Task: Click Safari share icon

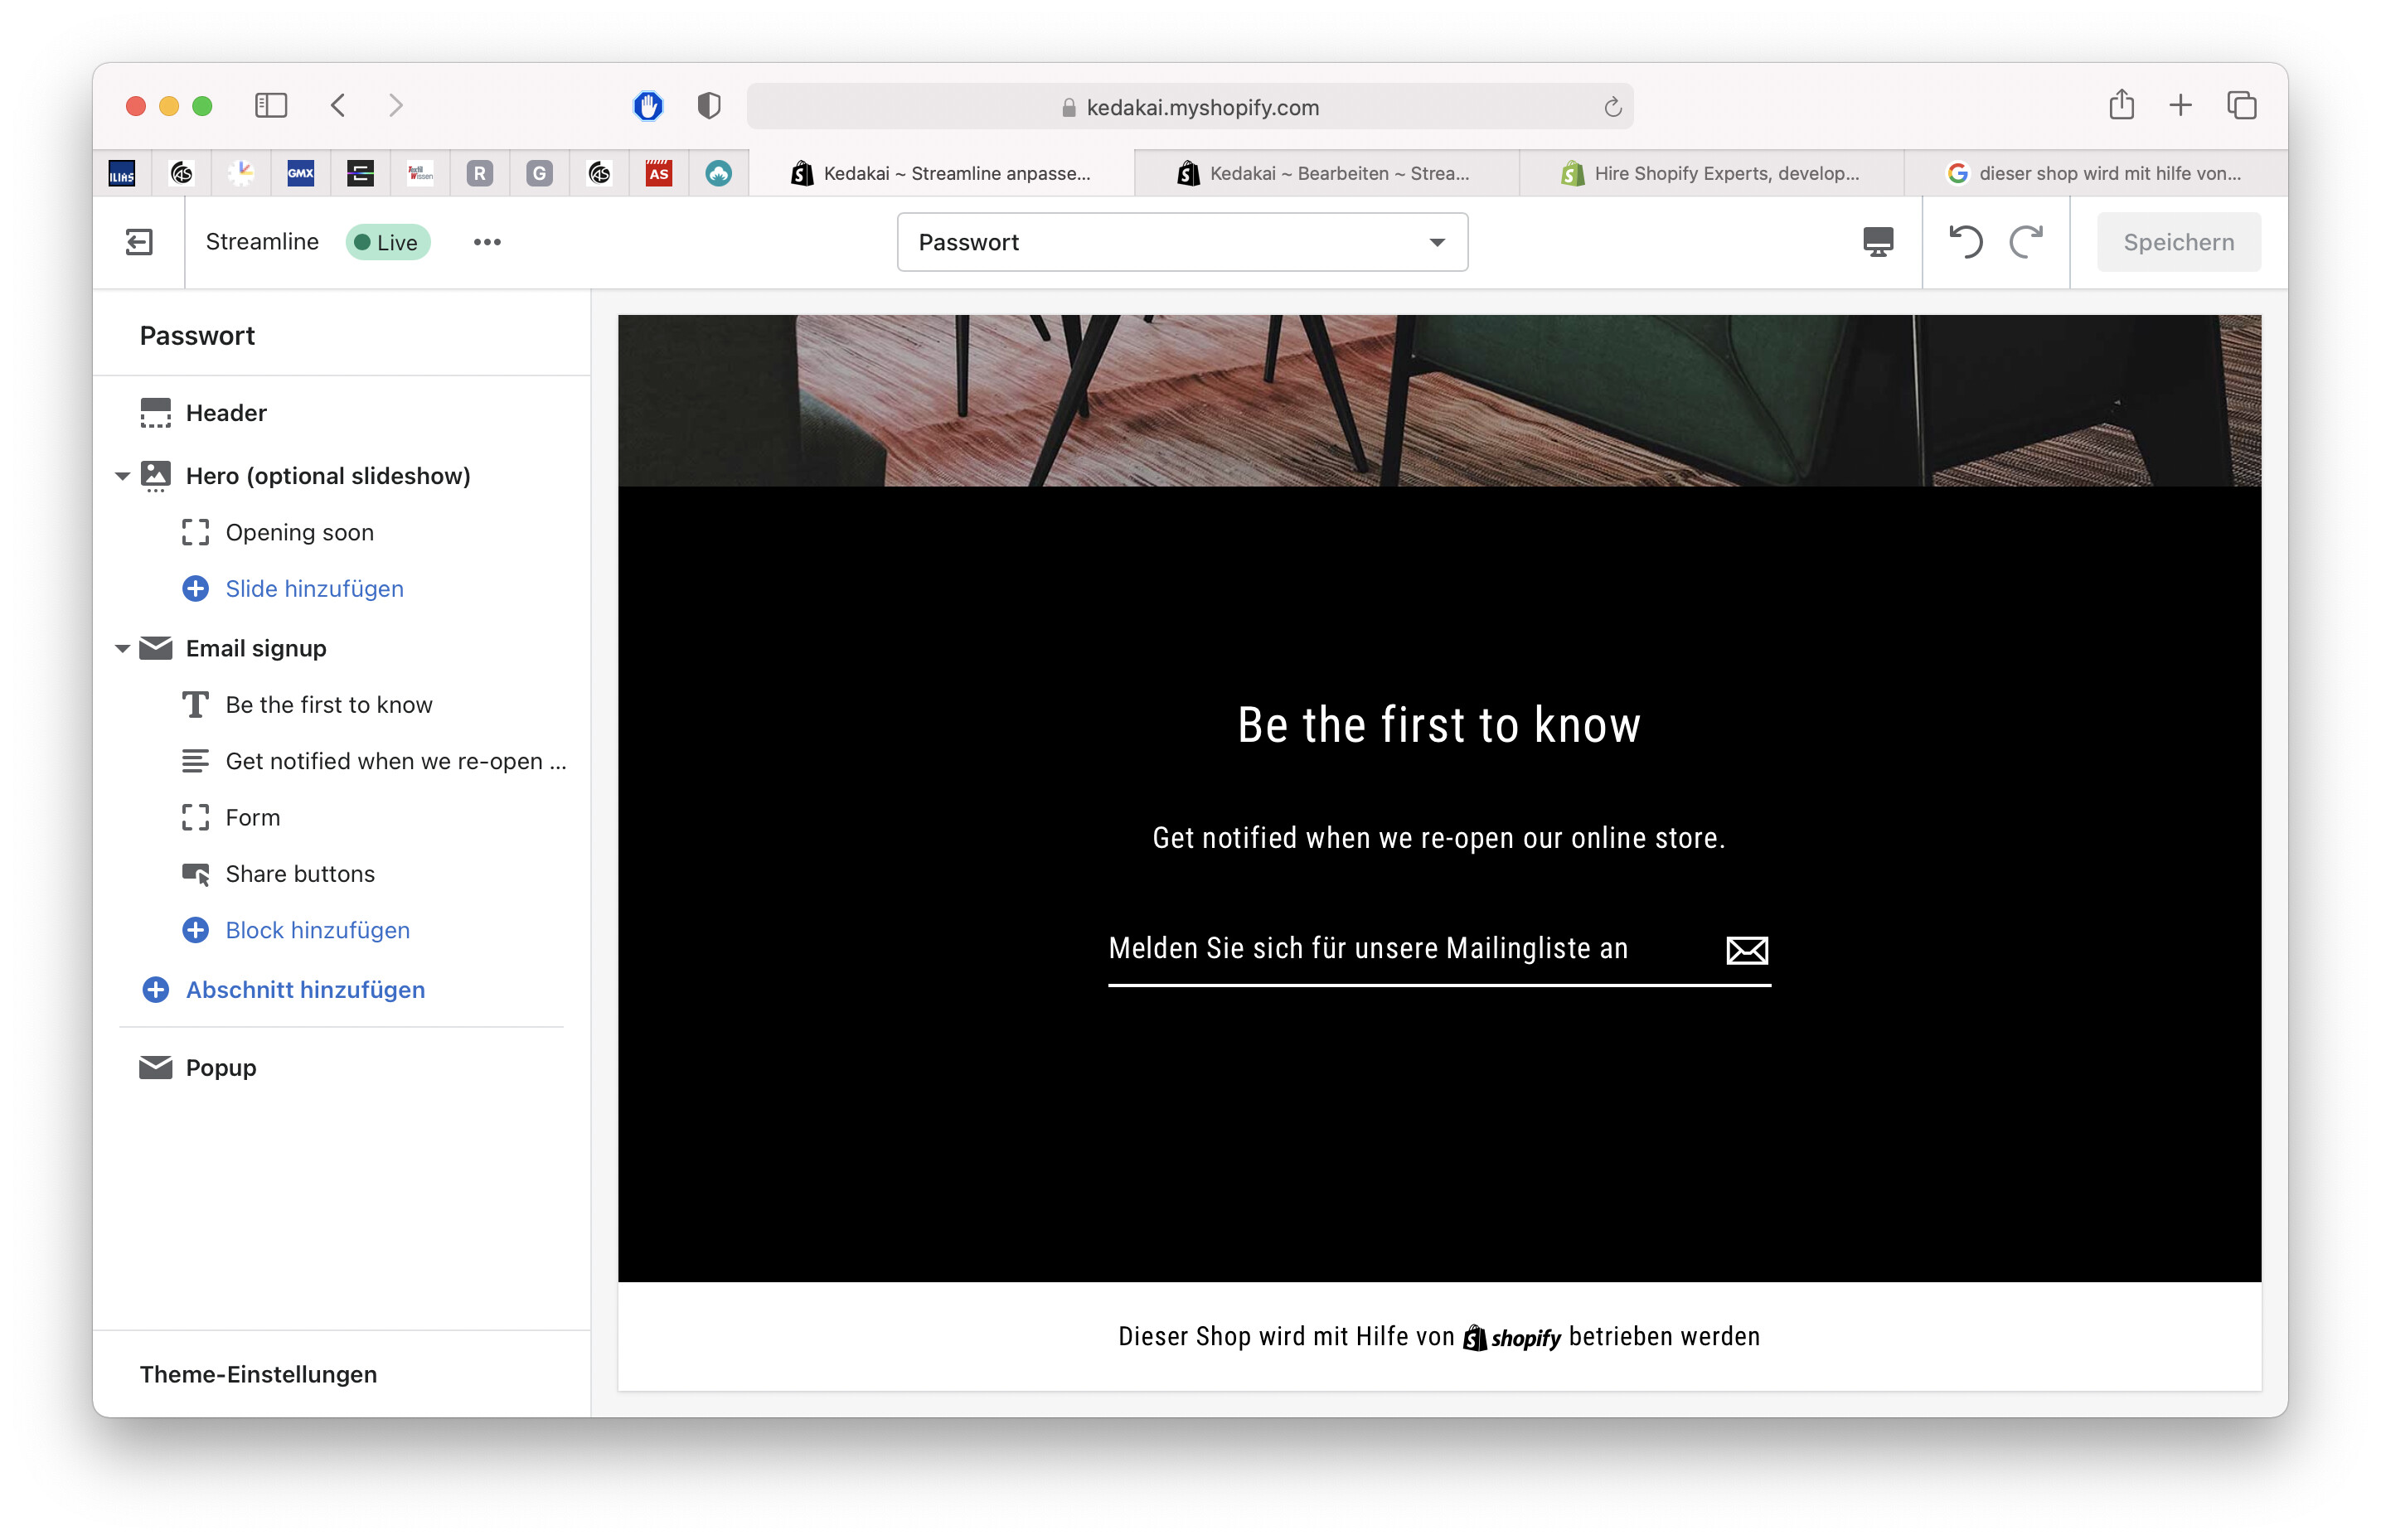Action: 2121,106
